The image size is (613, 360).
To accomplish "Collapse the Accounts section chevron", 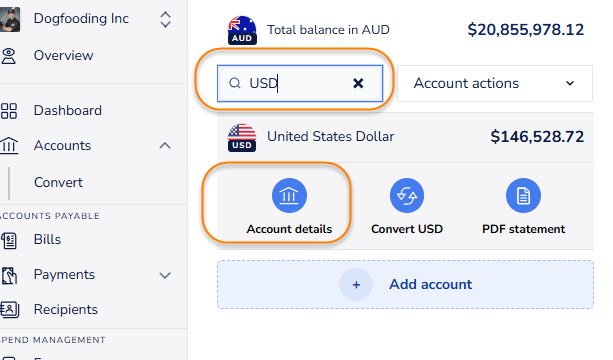I will point(165,146).
